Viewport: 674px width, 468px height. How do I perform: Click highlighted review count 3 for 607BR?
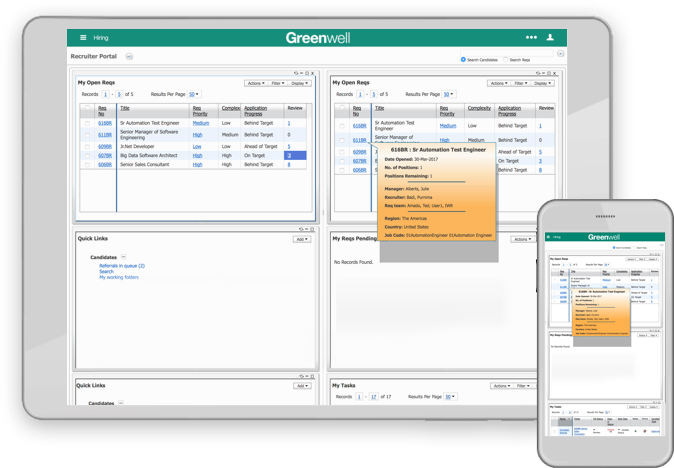[x=295, y=156]
